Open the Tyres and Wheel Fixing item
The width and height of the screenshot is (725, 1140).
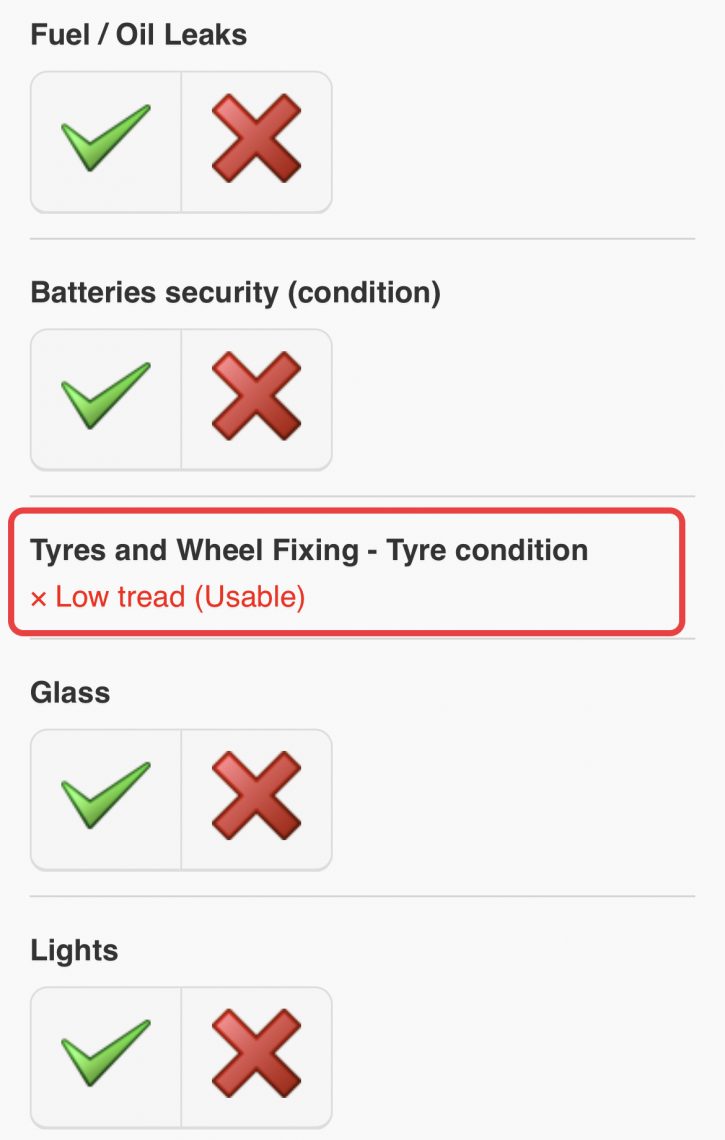pyautogui.click(x=347, y=571)
